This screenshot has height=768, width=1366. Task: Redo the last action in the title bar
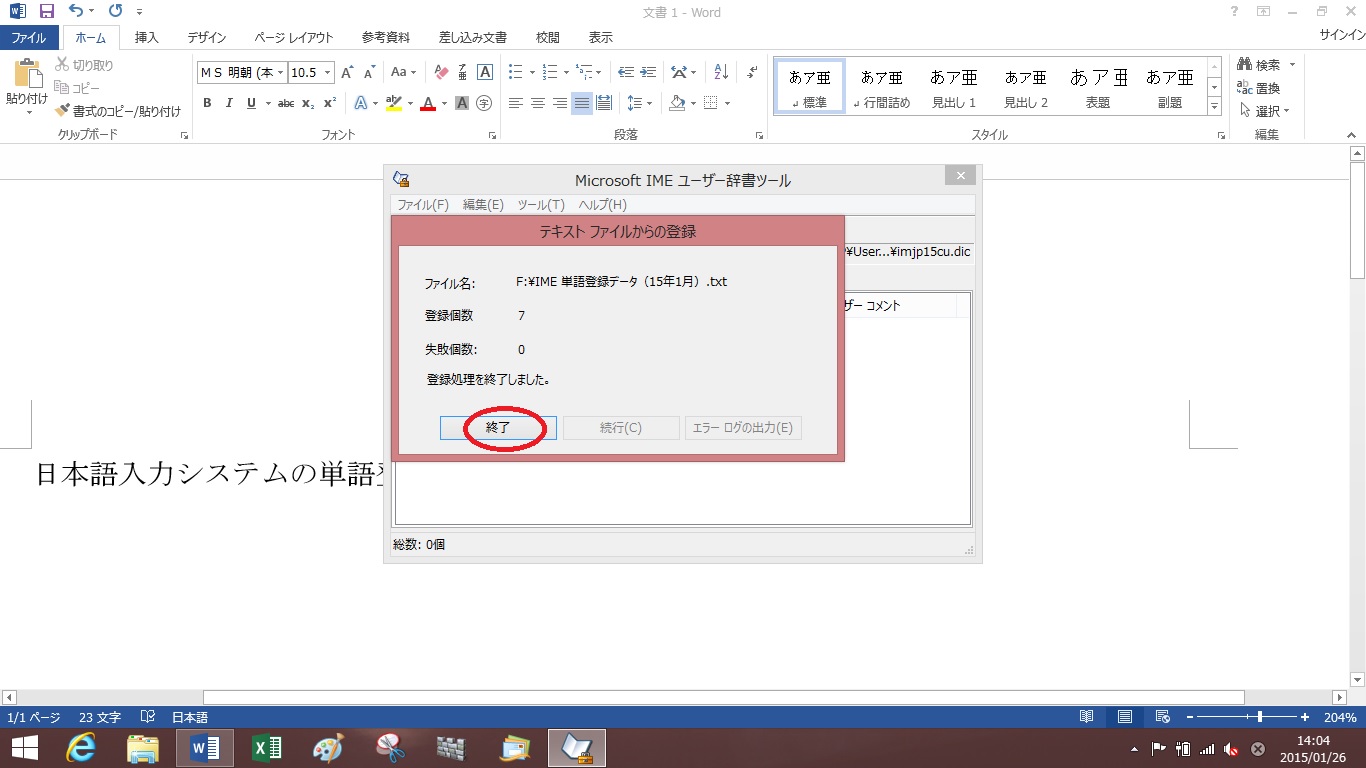pyautogui.click(x=115, y=12)
